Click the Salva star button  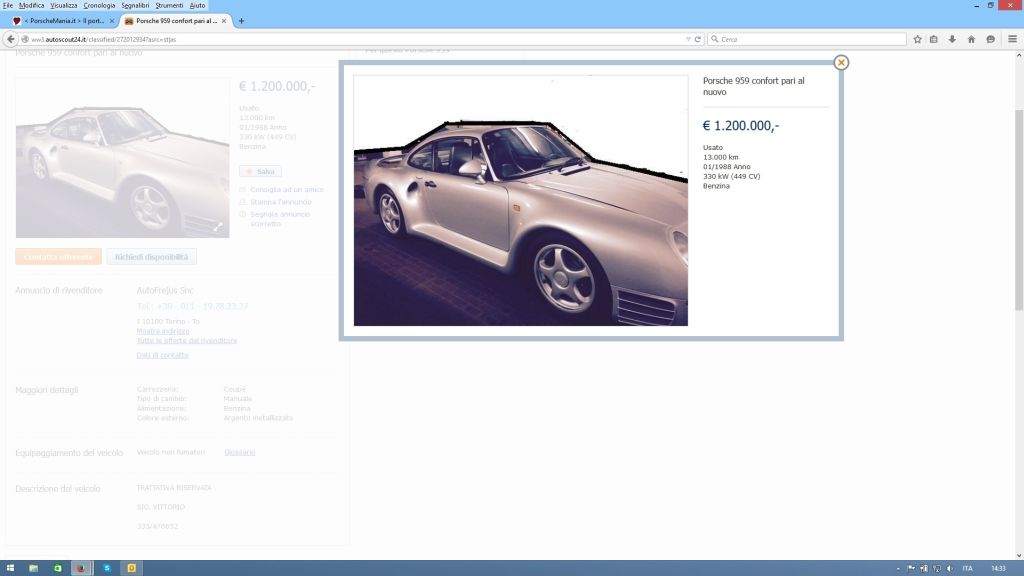(260, 171)
